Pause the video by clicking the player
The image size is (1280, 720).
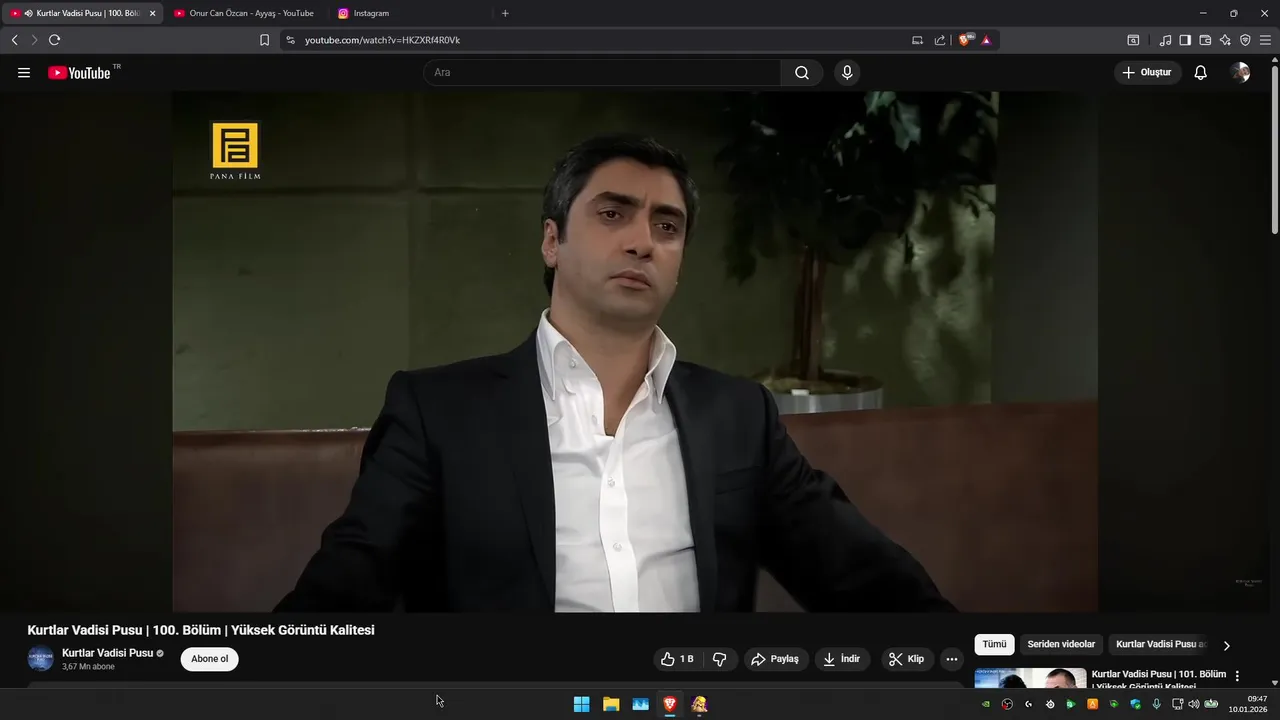[635, 351]
